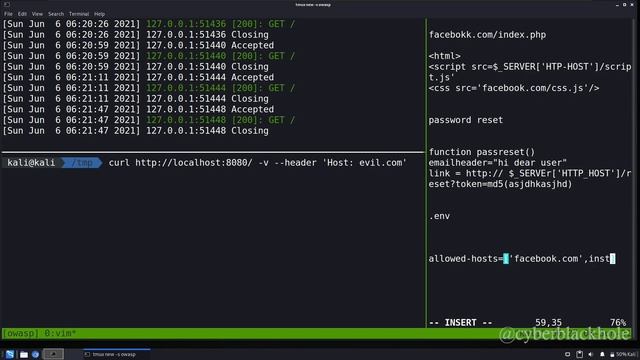
Task: Click the '[owasp] 0:vim*' tmux status entry
Action: (x=40, y=333)
